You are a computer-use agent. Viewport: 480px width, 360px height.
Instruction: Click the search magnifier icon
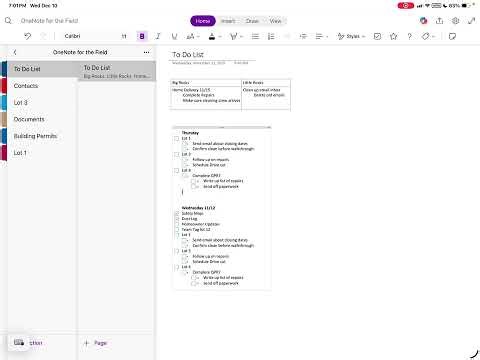8,21
